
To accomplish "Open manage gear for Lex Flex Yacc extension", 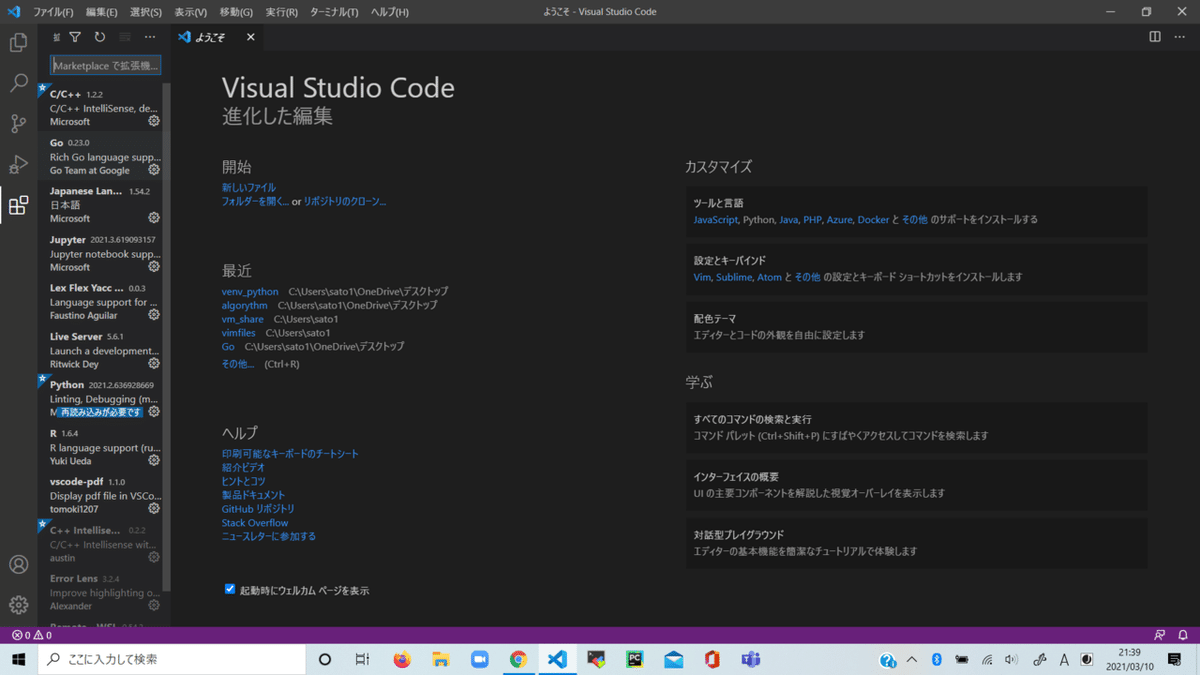I will click(154, 315).
